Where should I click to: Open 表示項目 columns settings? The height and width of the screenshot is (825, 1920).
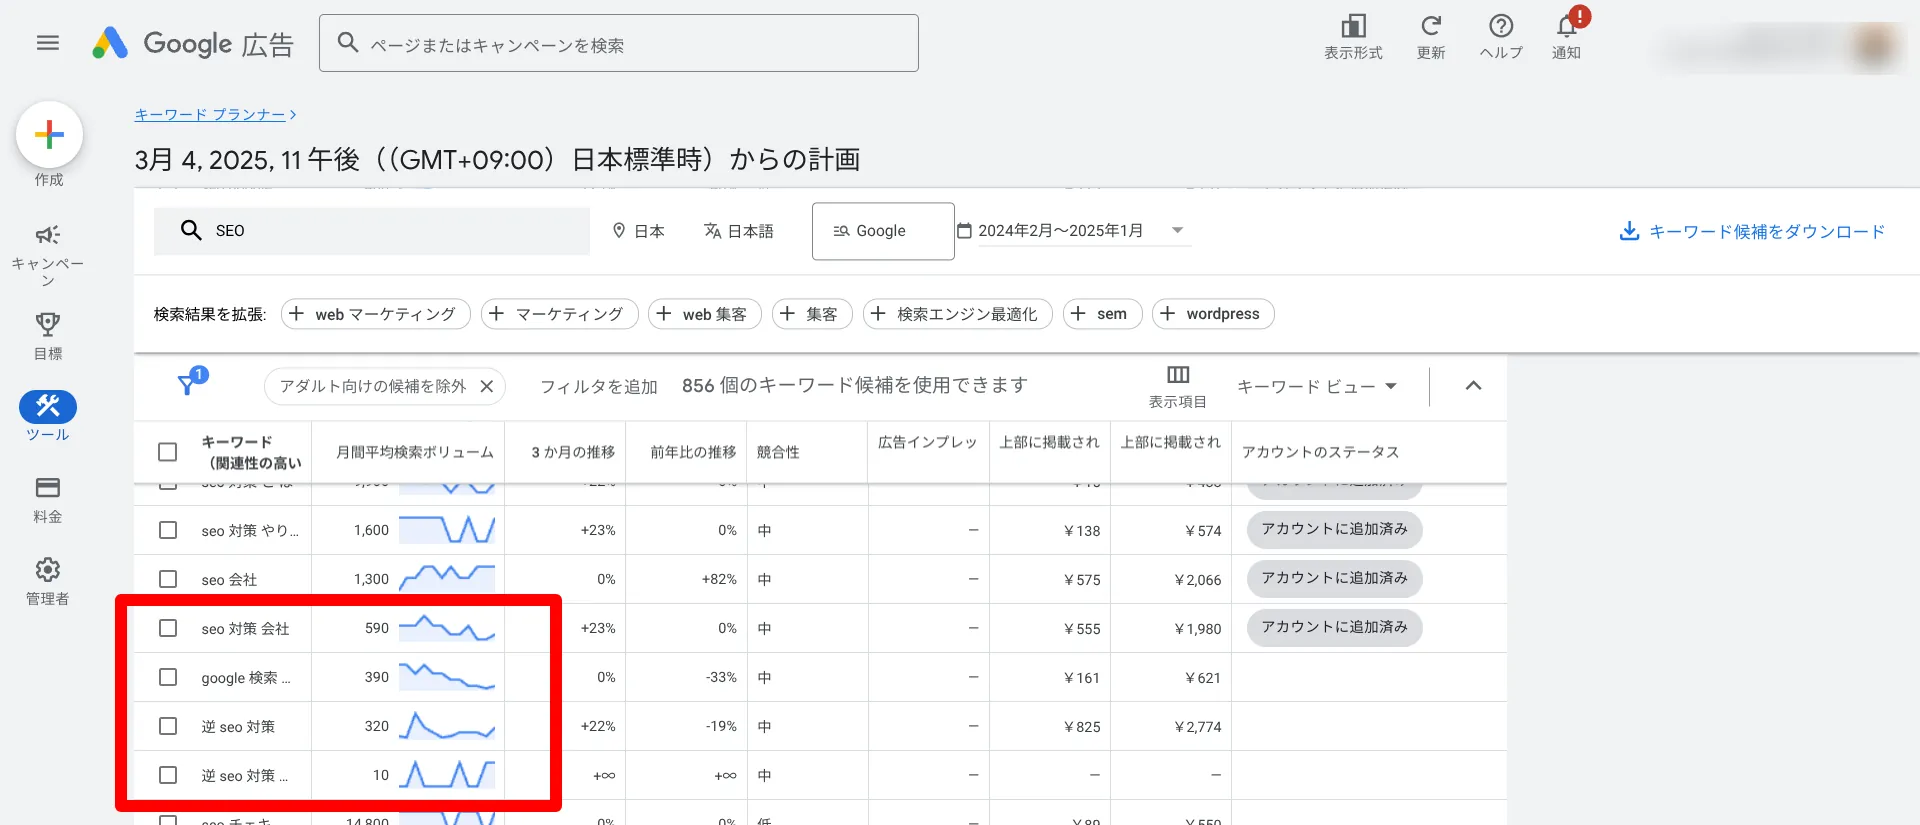pos(1178,386)
